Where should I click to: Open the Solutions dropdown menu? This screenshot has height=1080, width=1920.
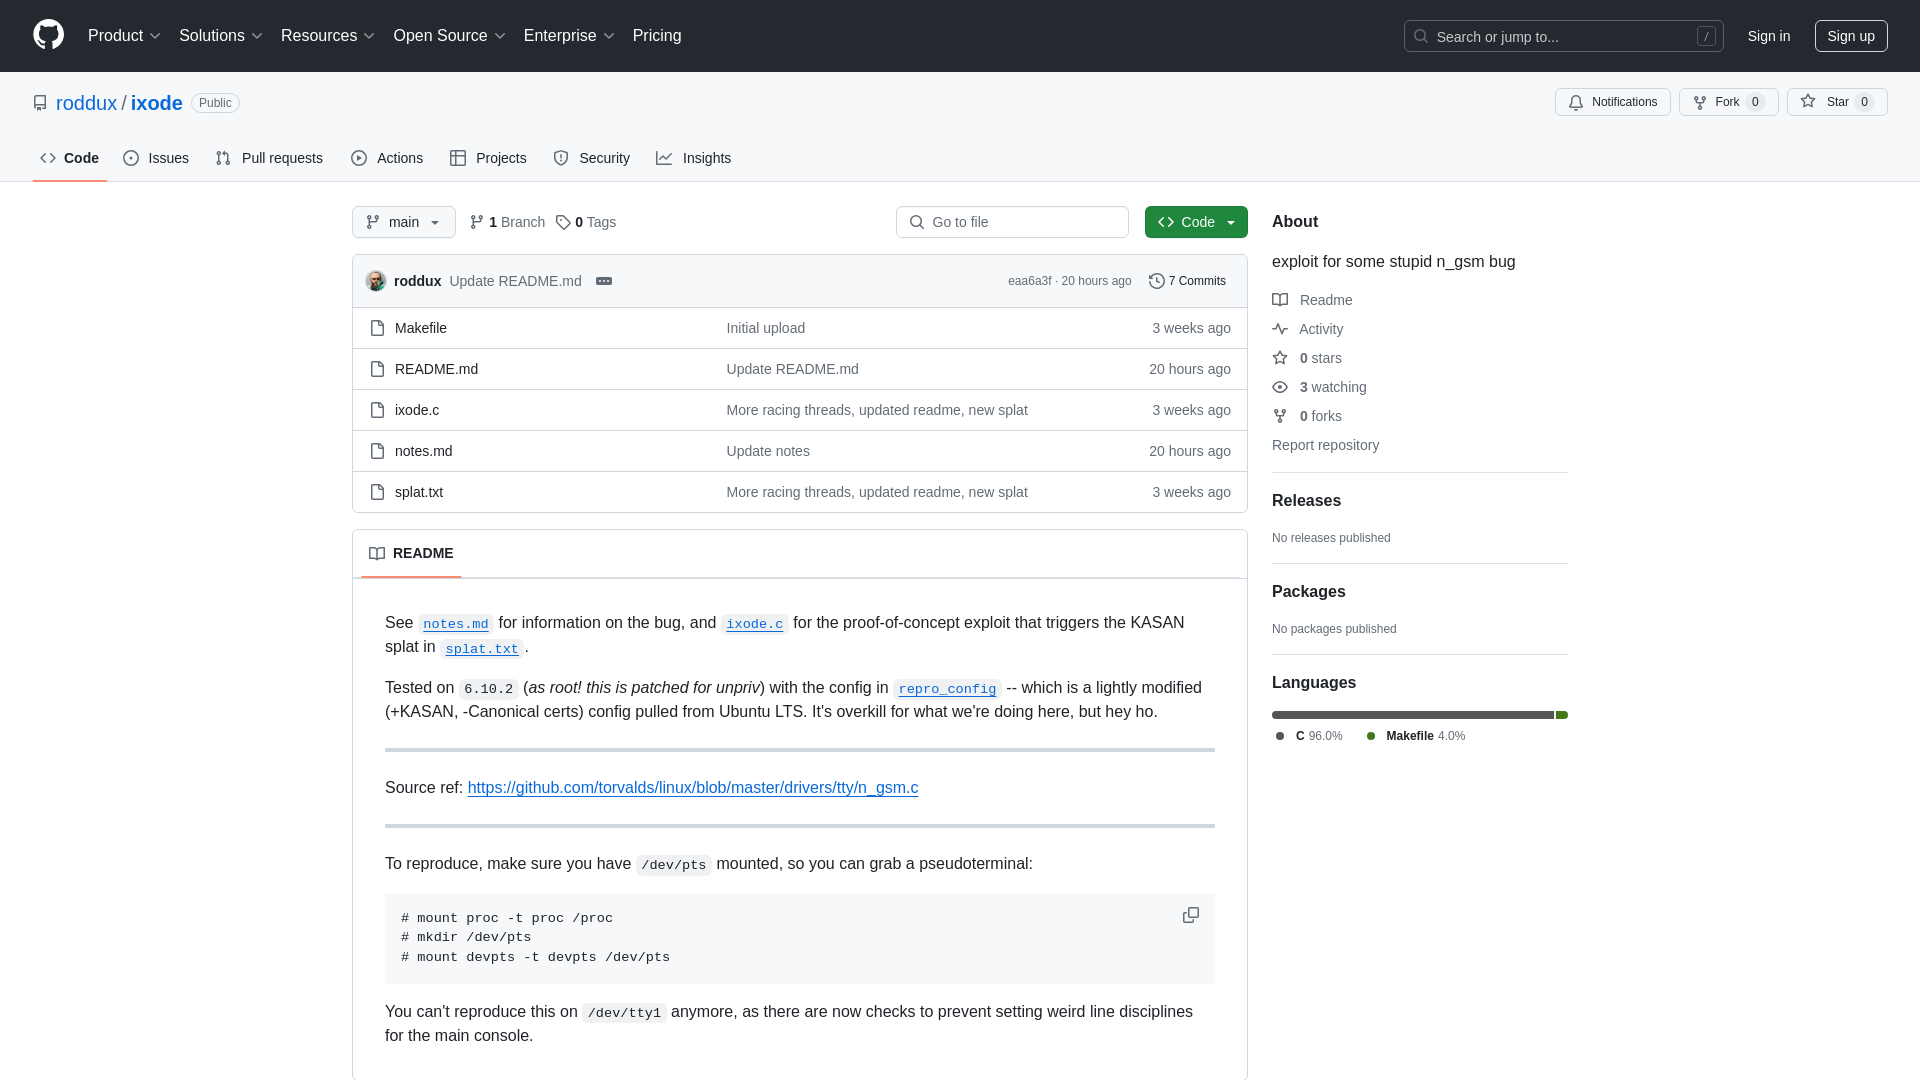tap(219, 36)
